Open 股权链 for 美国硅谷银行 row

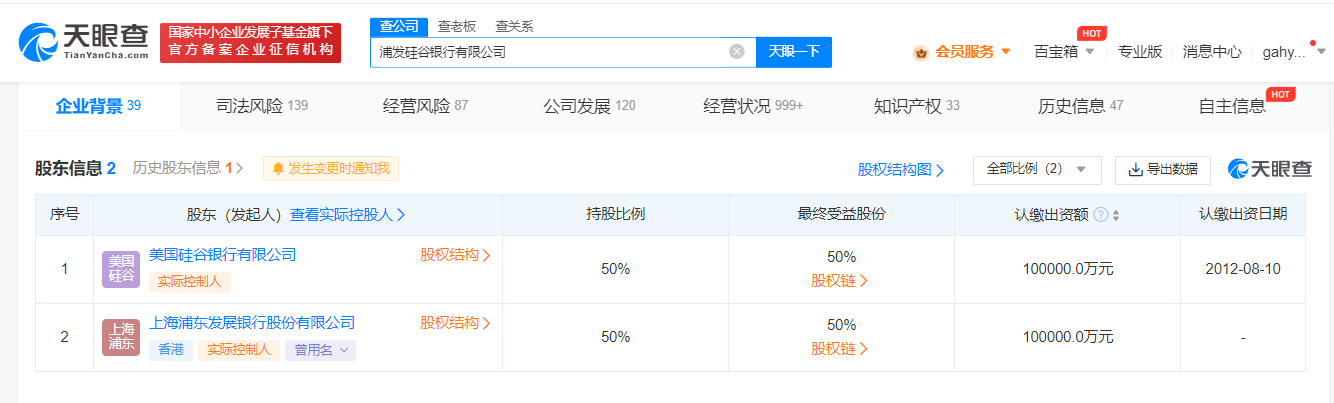pos(840,281)
